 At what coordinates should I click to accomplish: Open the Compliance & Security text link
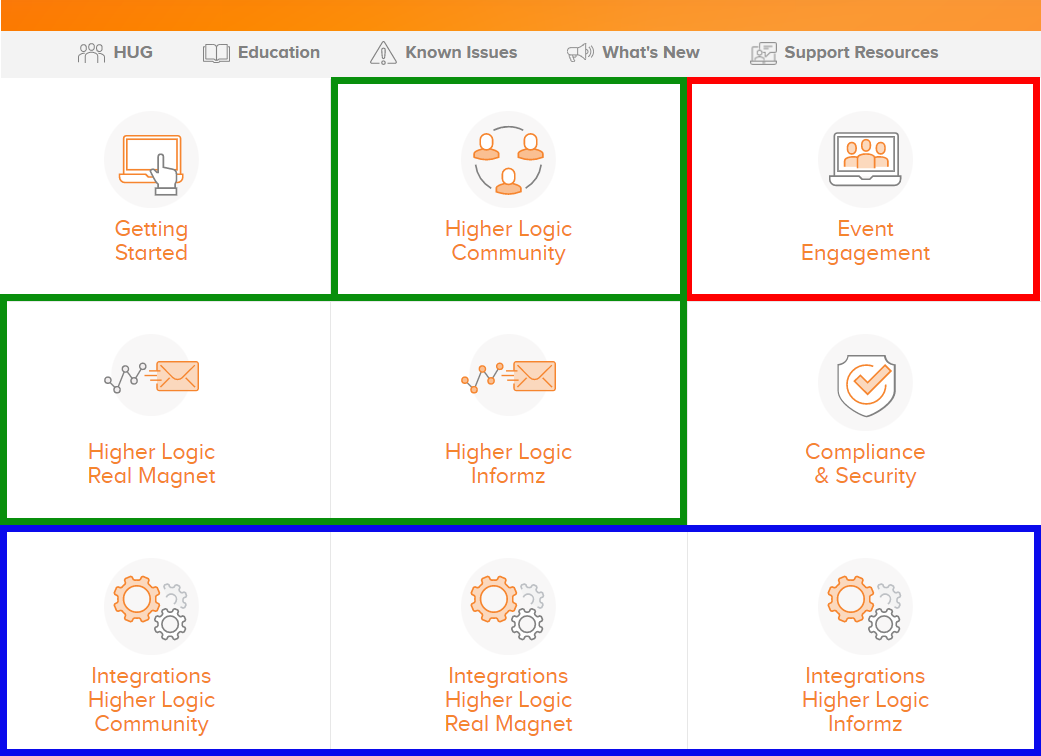[865, 463]
